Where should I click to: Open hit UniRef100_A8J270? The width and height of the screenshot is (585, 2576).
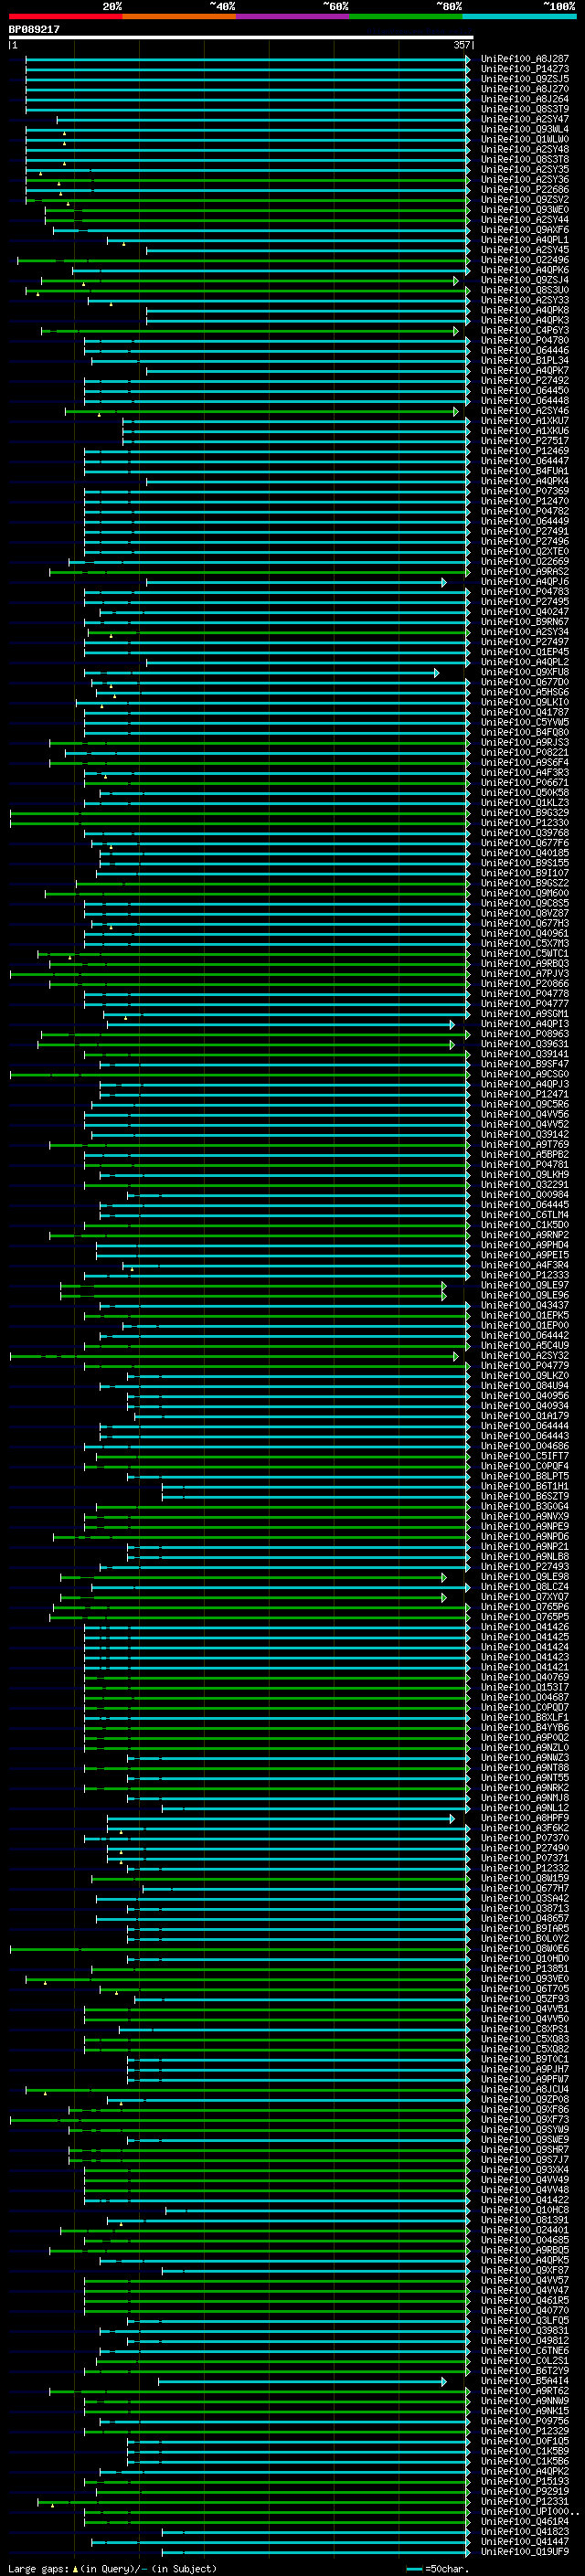click(525, 89)
